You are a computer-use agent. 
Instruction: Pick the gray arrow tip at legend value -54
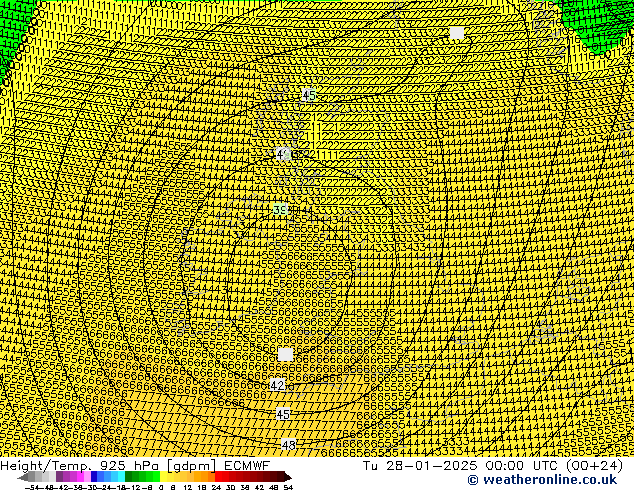[x=23, y=477]
